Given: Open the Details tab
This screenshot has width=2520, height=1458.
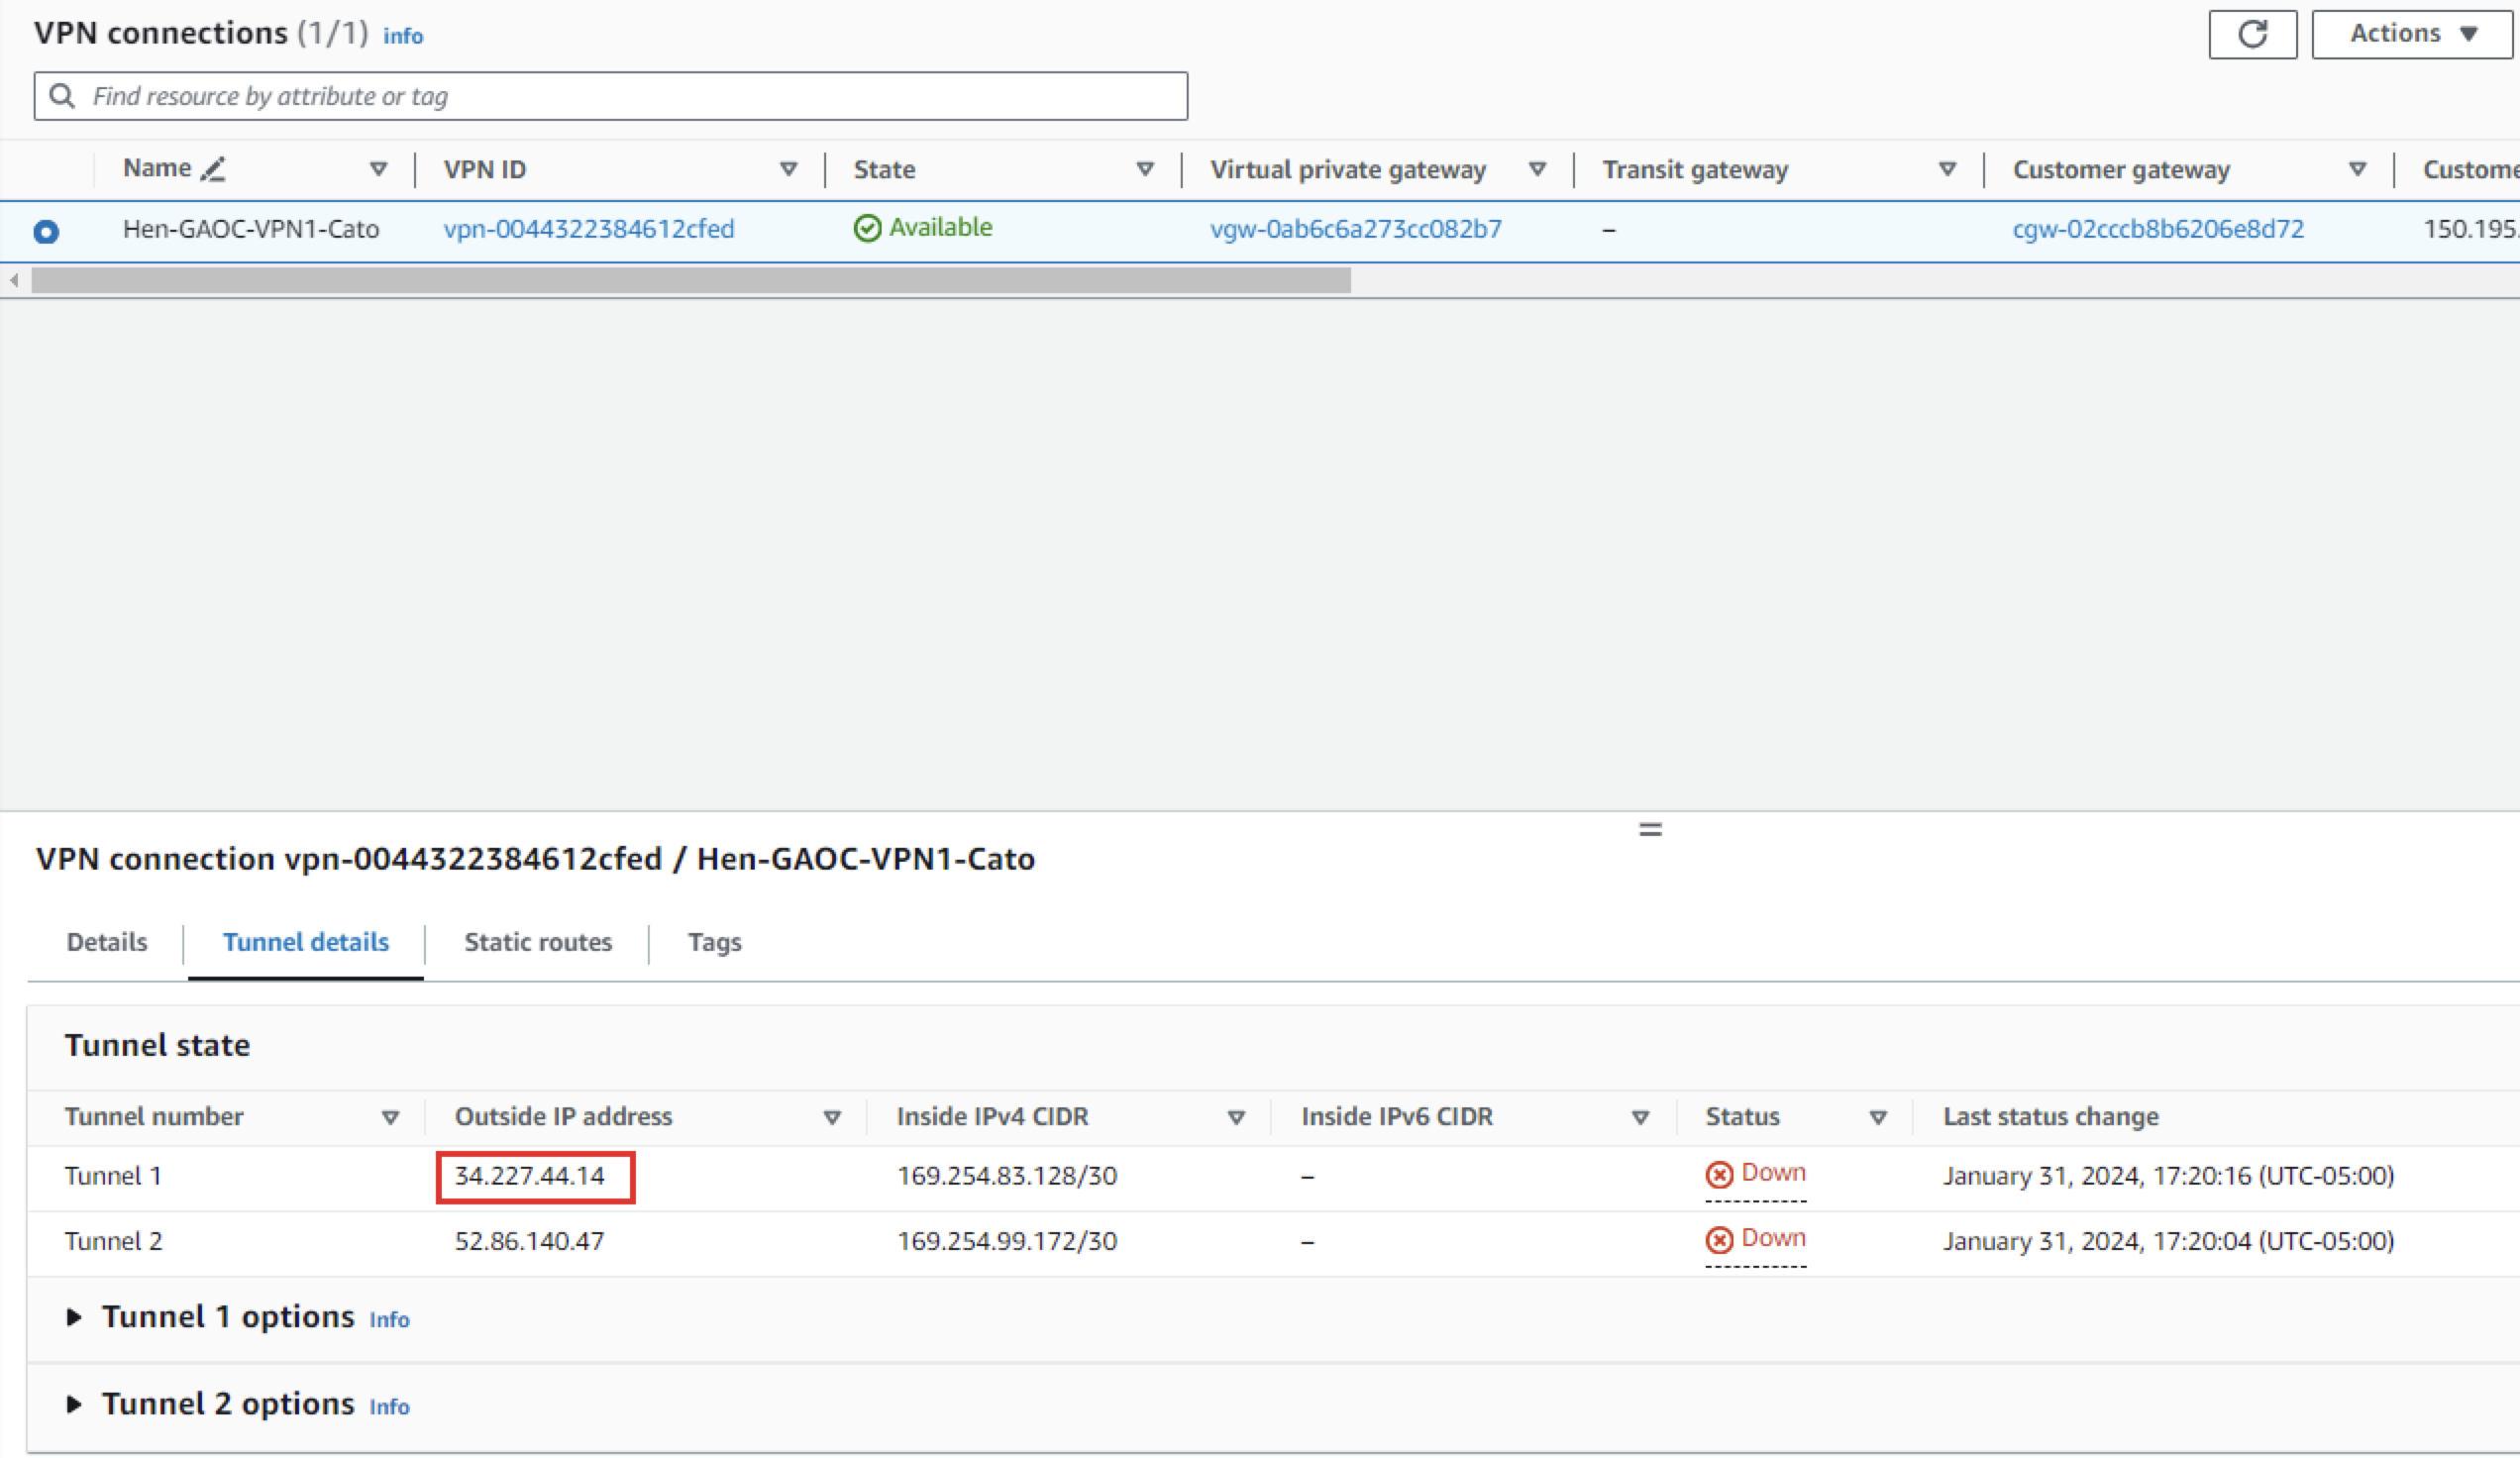Looking at the screenshot, I should (106, 942).
